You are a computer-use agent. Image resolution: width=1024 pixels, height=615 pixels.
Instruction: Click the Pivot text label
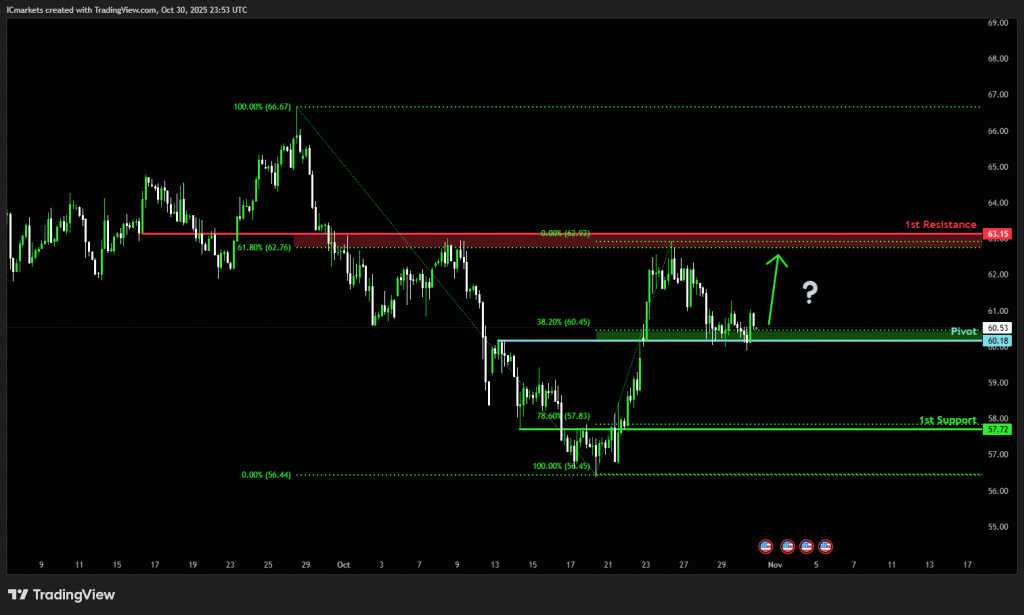963,330
